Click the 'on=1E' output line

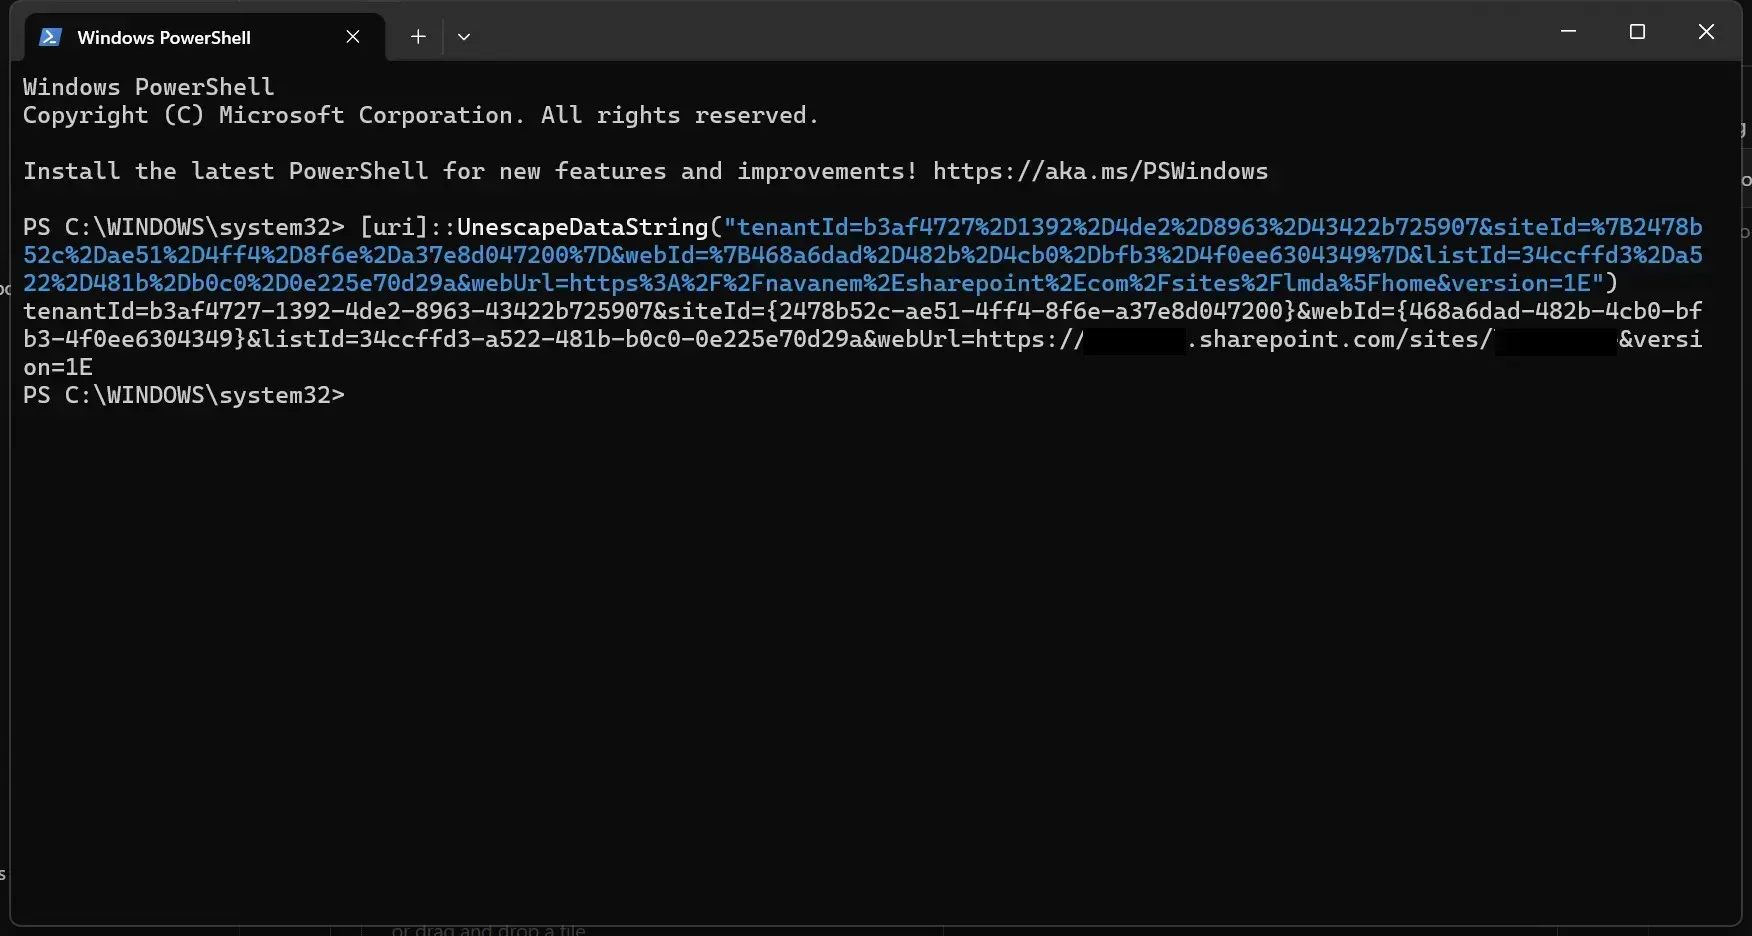coord(58,367)
